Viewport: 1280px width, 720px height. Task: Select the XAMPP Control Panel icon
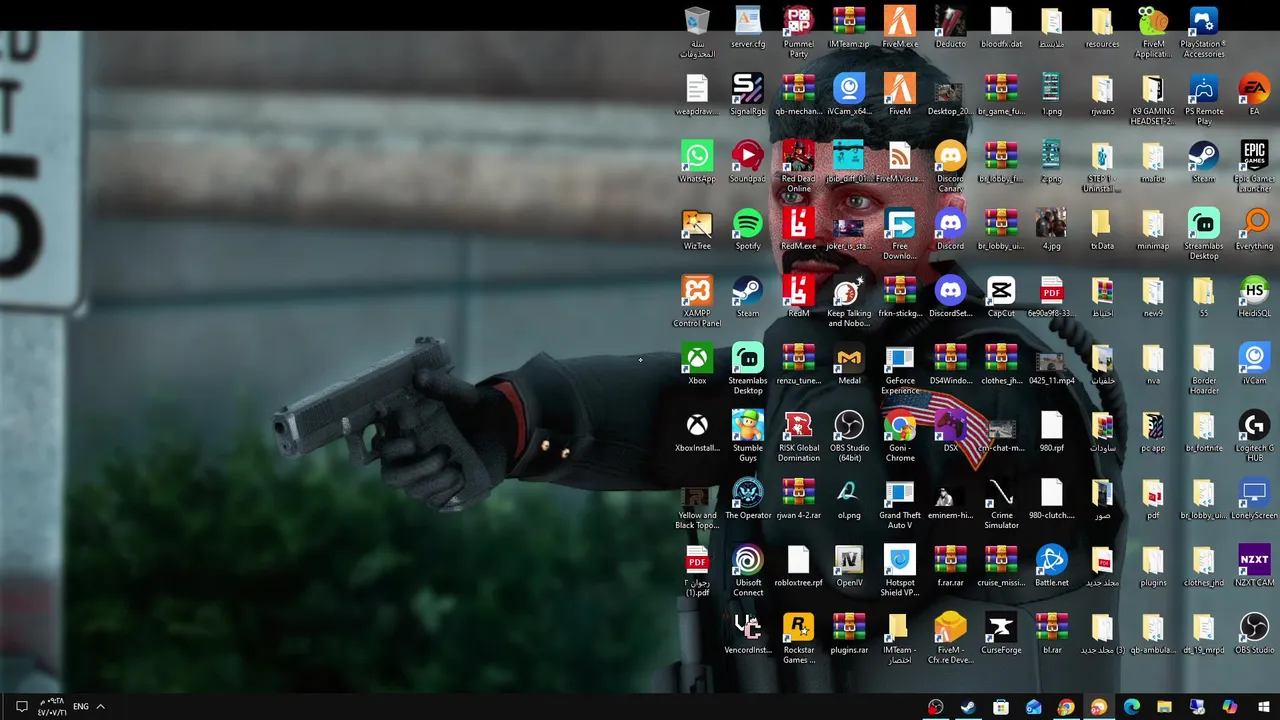pos(697,301)
